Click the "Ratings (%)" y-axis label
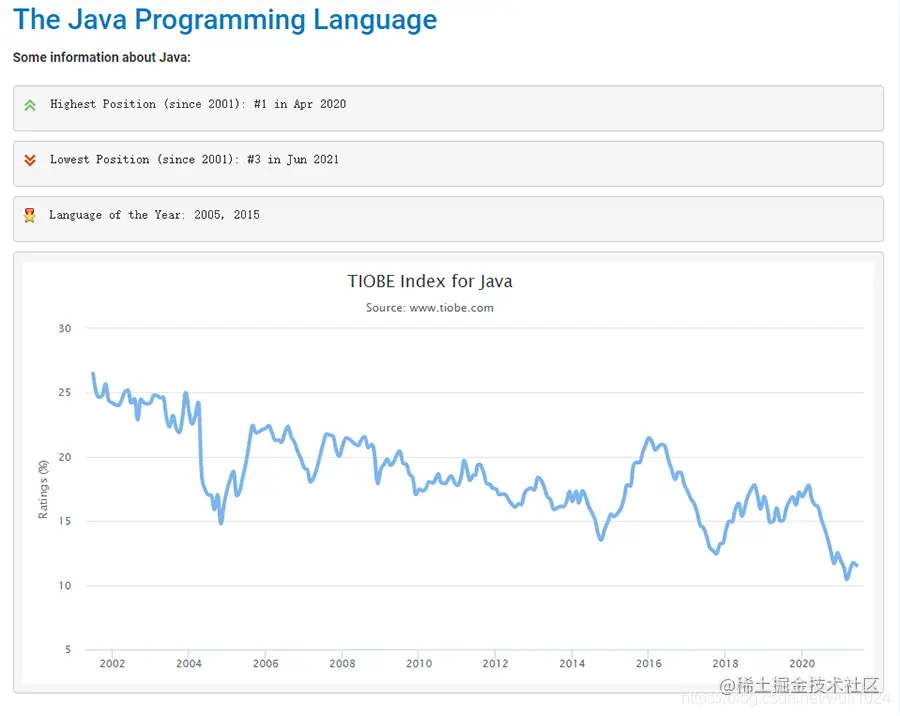This screenshot has height=716, width=900. pos(43,489)
